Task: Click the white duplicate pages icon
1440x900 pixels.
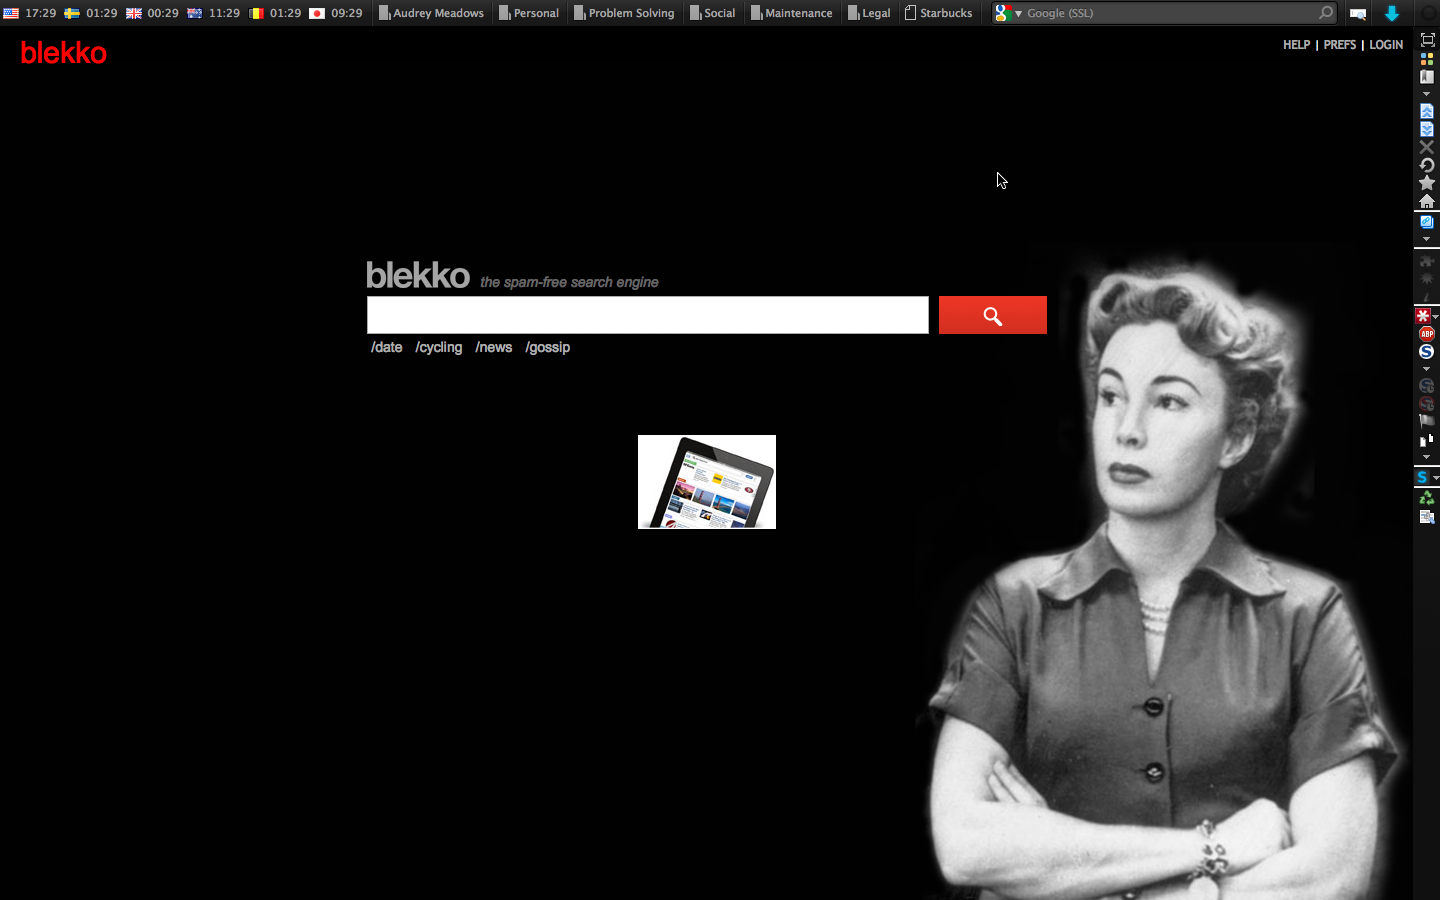Action: point(1427,440)
